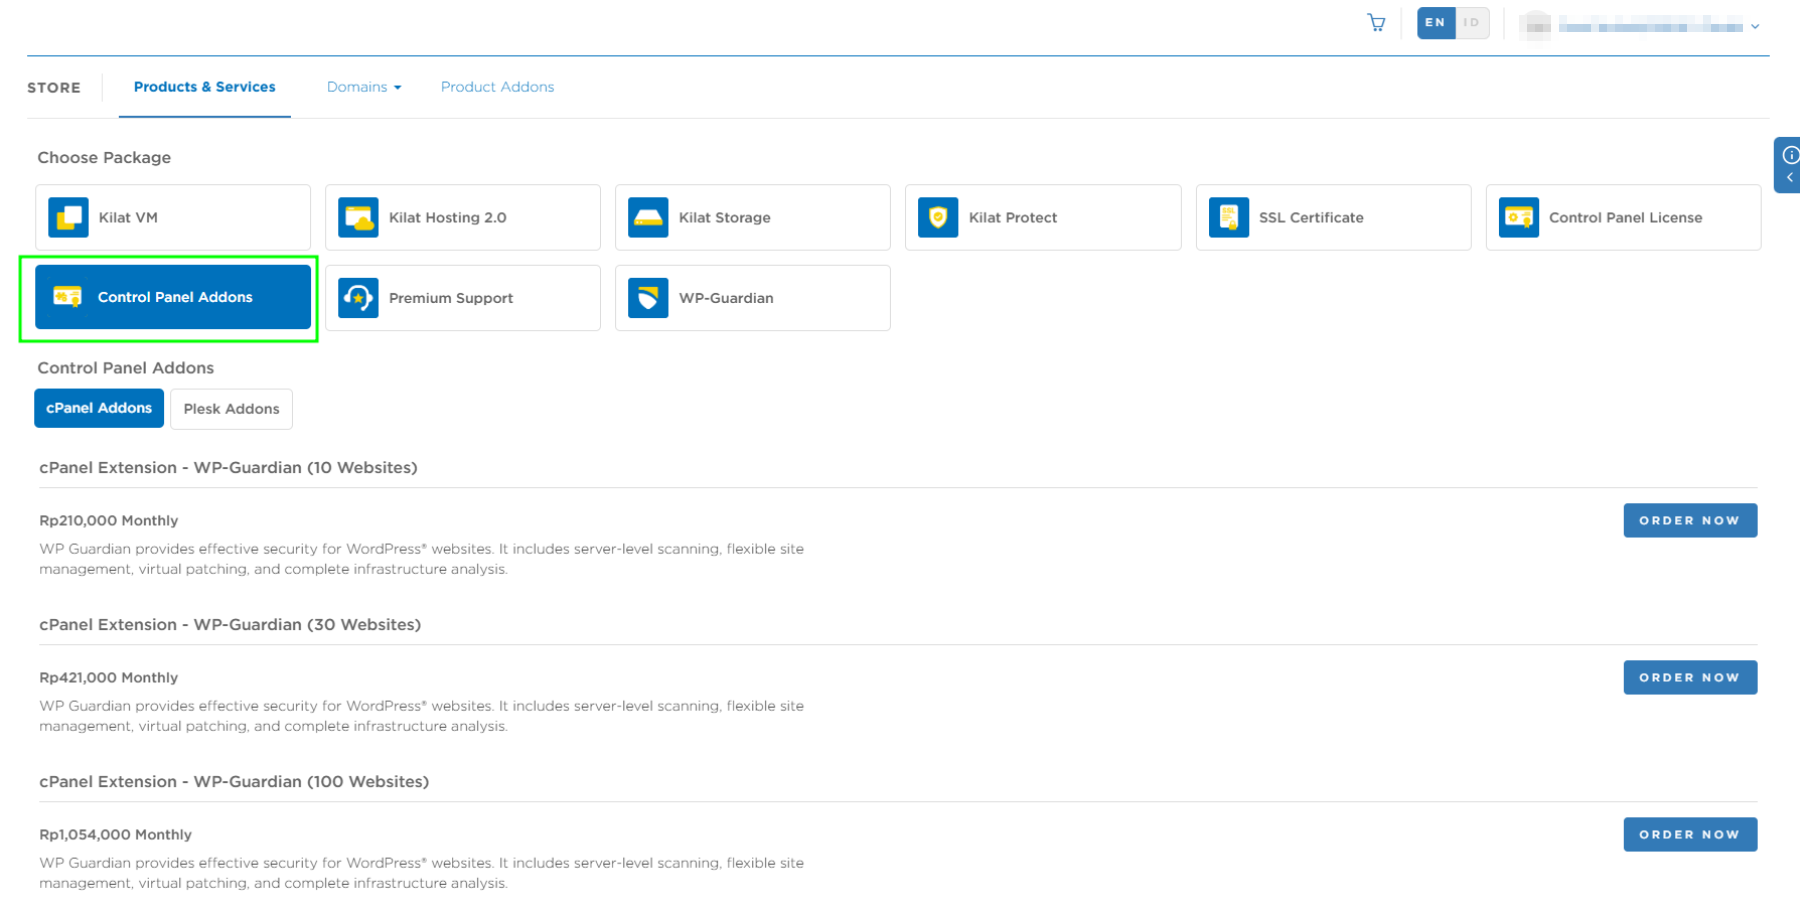Viewport: 1800px width, 911px height.
Task: Click the Kilat Protect shield icon
Action: click(937, 217)
